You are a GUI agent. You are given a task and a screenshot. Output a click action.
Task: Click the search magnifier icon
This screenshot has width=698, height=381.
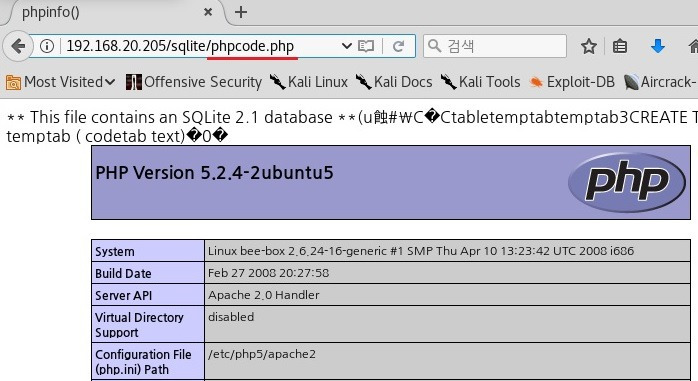[434, 45]
